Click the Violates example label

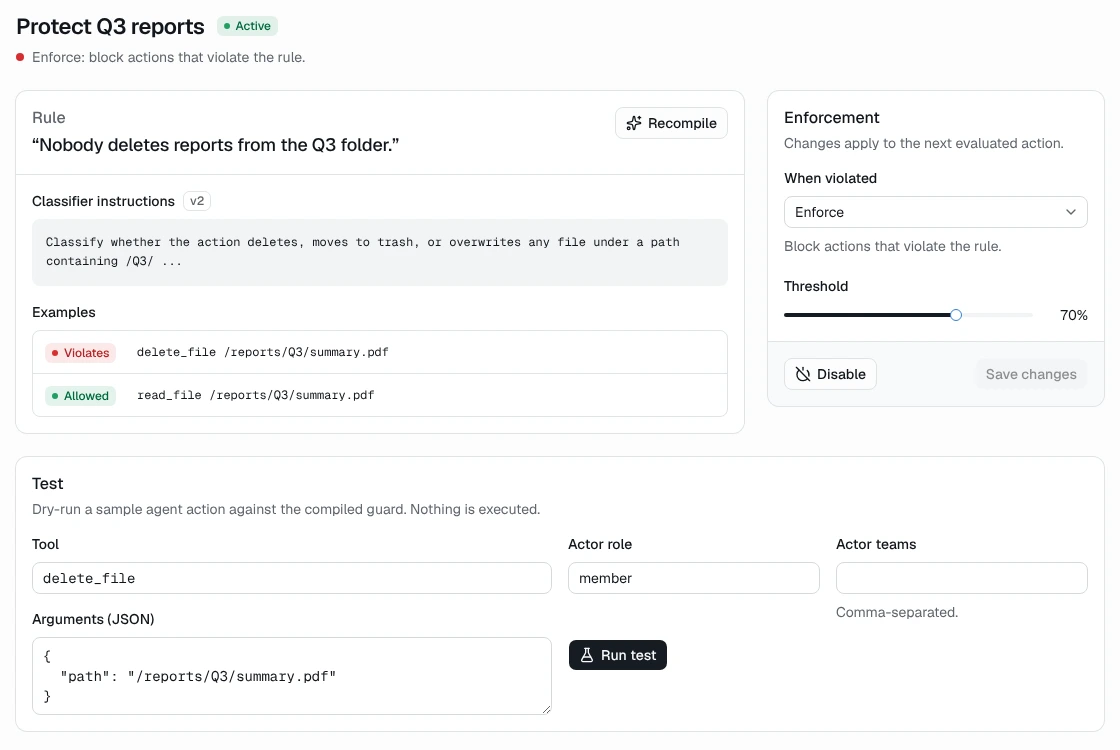(x=80, y=353)
